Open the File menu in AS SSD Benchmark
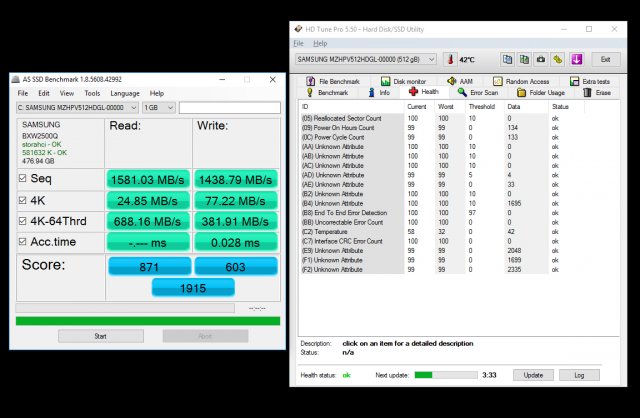Image resolution: width=640 pixels, height=418 pixels. pos(23,93)
